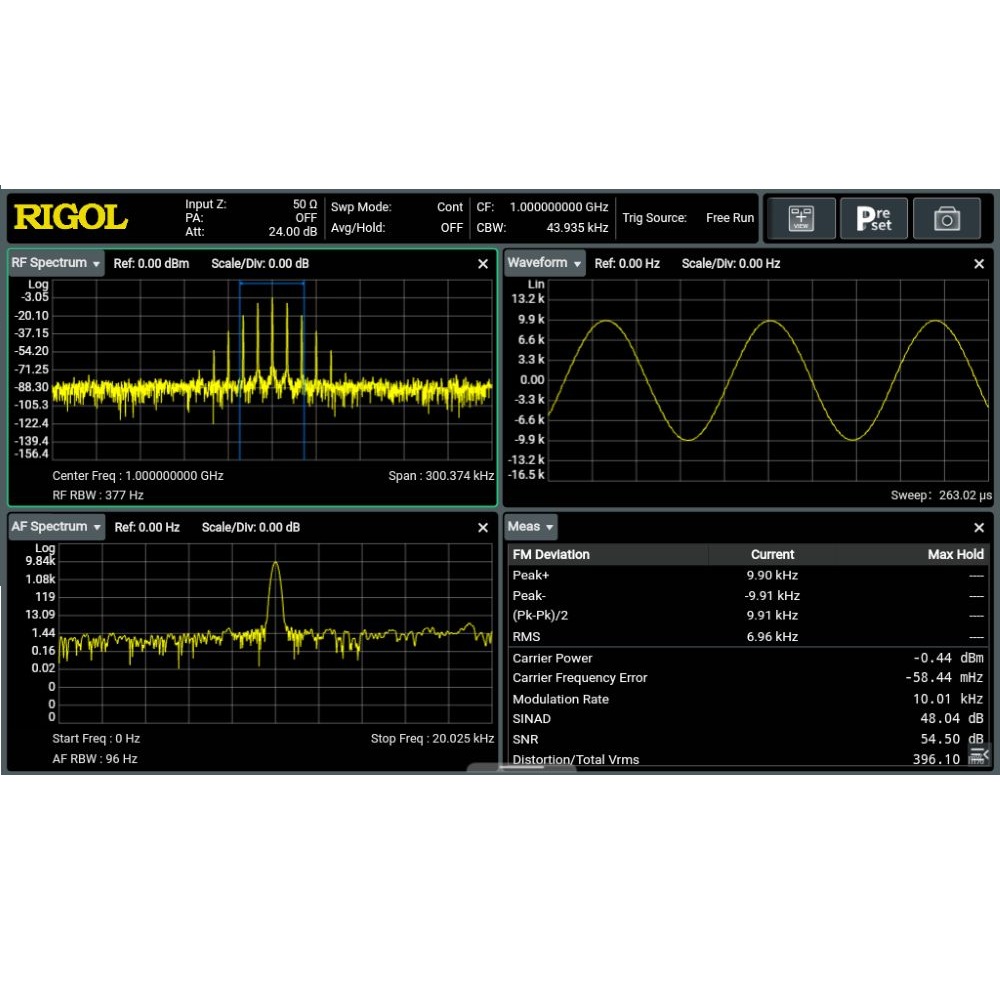The image size is (1000, 1000).
Task: Click the Modulation Rate row
Action: (748, 699)
